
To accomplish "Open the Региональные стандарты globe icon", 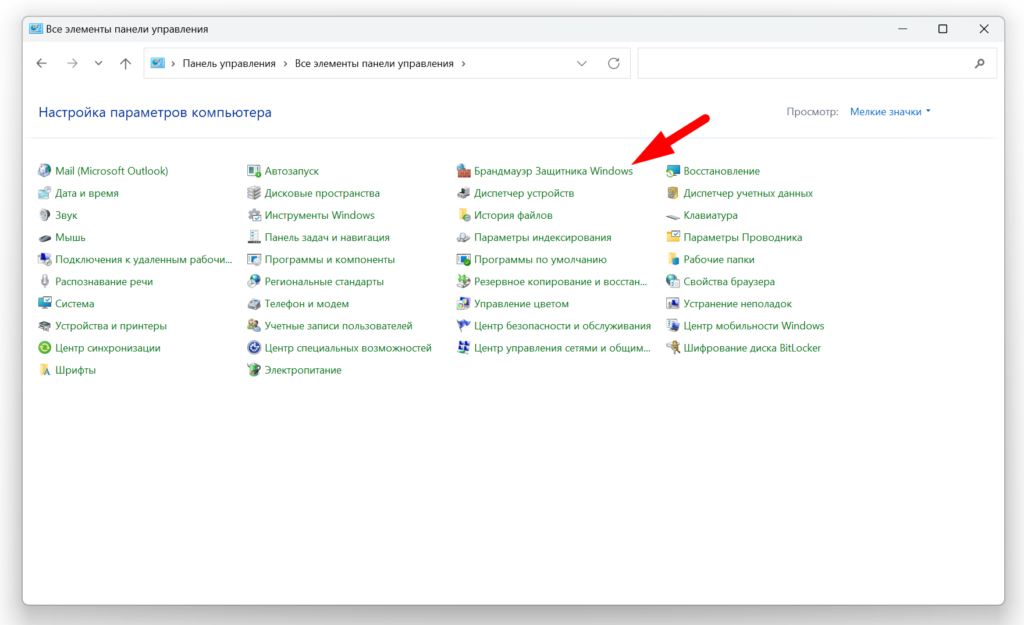I will tap(254, 281).
